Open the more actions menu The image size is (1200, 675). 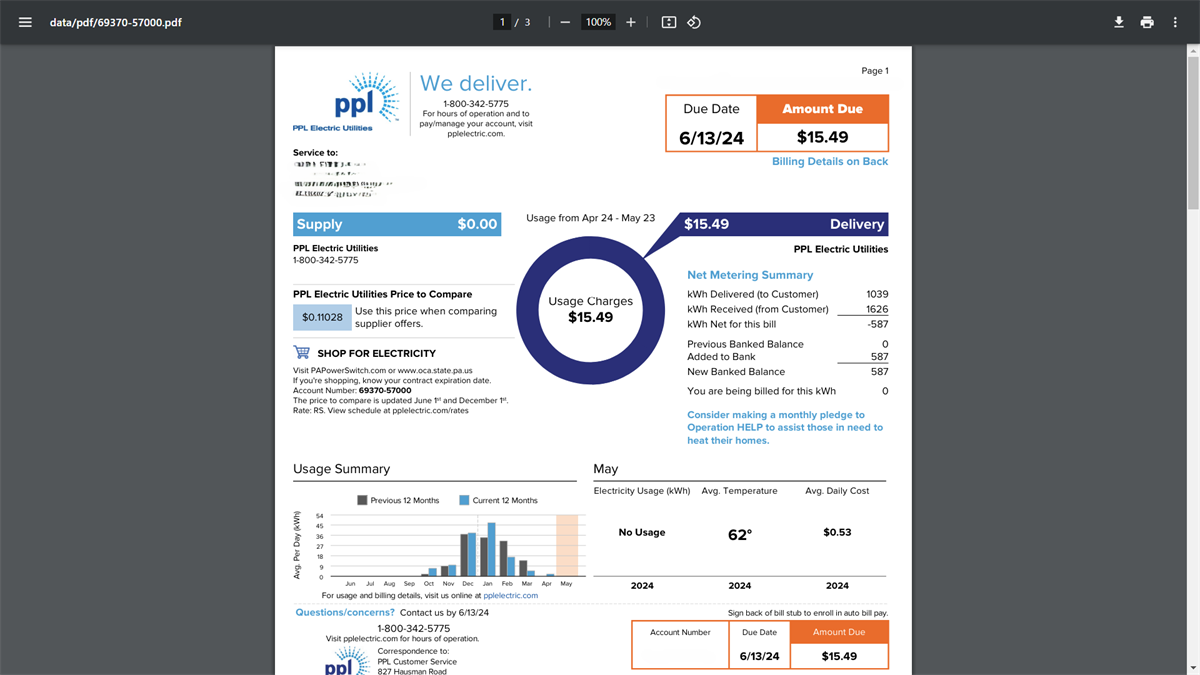pos(1175,22)
